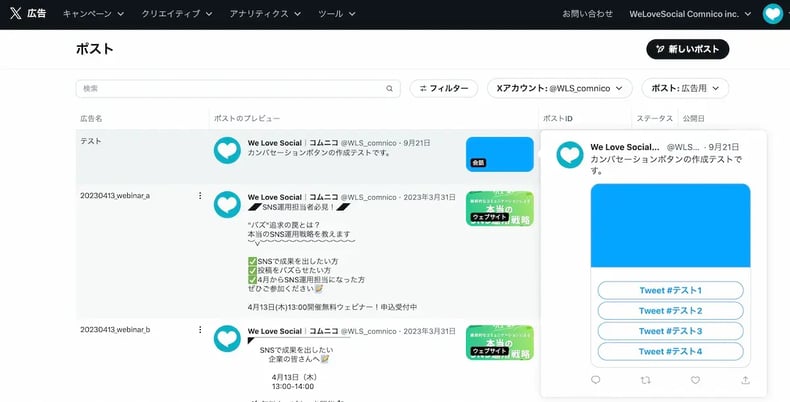Click the blue image in preview popup
The width and height of the screenshot is (790, 402).
click(670, 226)
